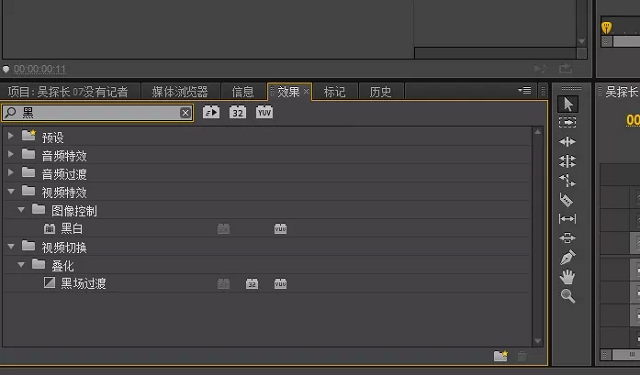Select the 视频特效 folder label
This screenshot has height=375, width=640.
point(64,193)
